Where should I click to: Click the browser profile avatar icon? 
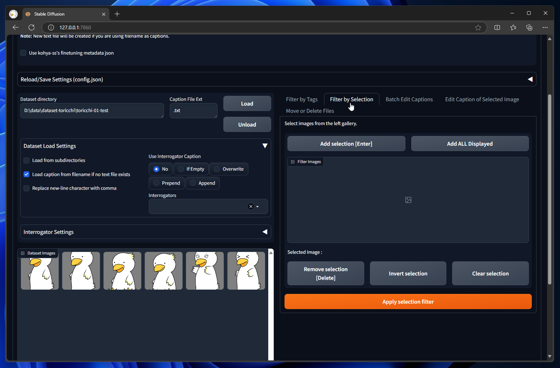14,14
